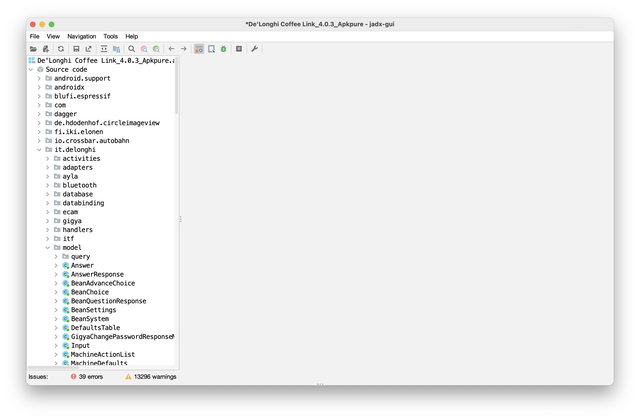This screenshot has height=420, width=640.
Task: Click the warnings triangle icon in status bar
Action: click(128, 377)
